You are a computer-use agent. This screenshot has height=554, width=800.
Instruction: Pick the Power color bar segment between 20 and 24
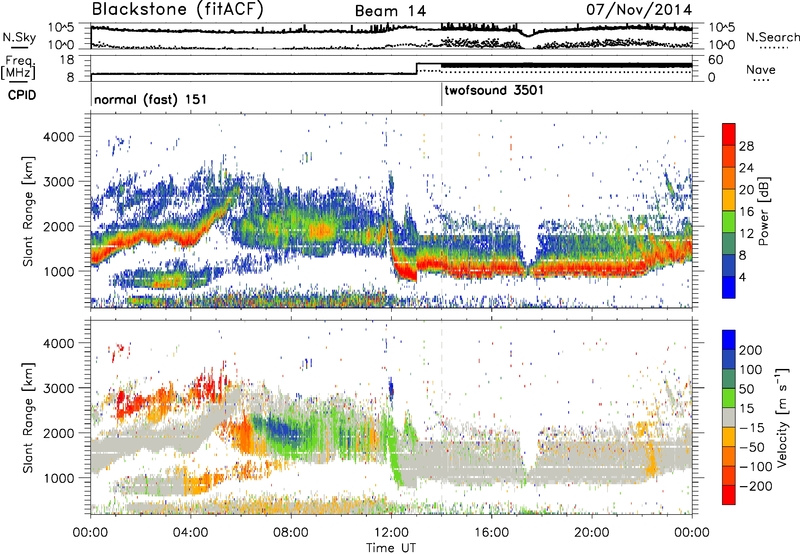pos(729,179)
